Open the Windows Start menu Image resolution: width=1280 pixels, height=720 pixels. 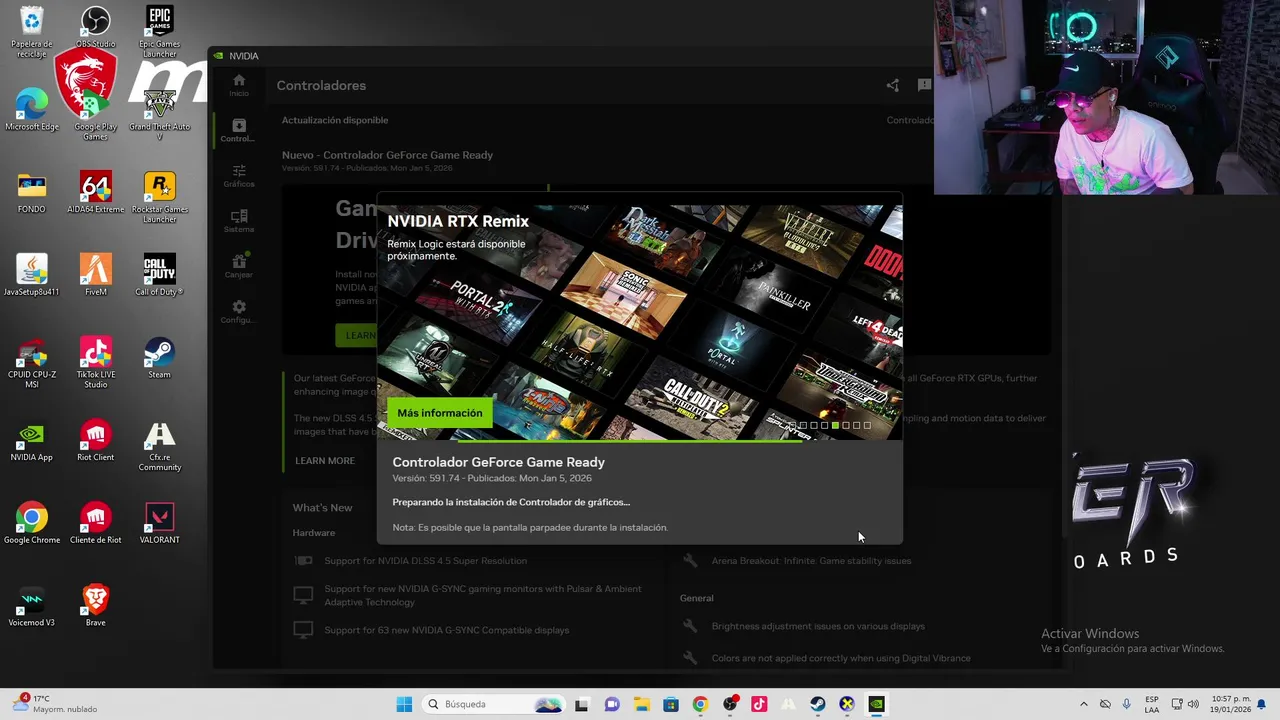404,704
